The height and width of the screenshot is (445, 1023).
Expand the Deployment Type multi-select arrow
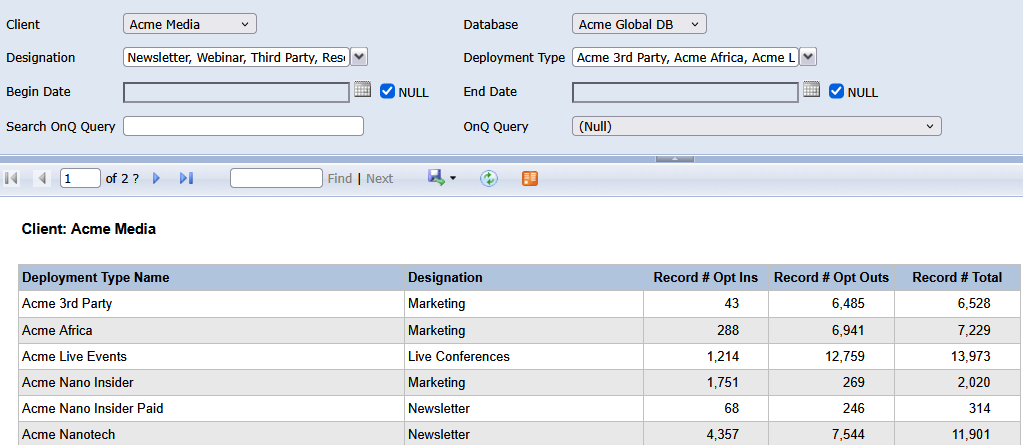coord(808,57)
